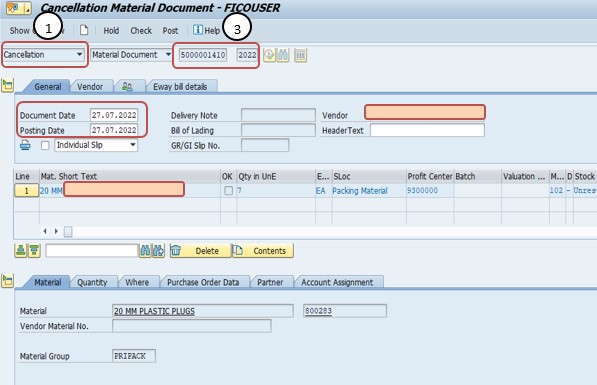Image resolution: width=597 pixels, height=385 pixels.
Task: Click the Delete item button
Action: coord(200,251)
